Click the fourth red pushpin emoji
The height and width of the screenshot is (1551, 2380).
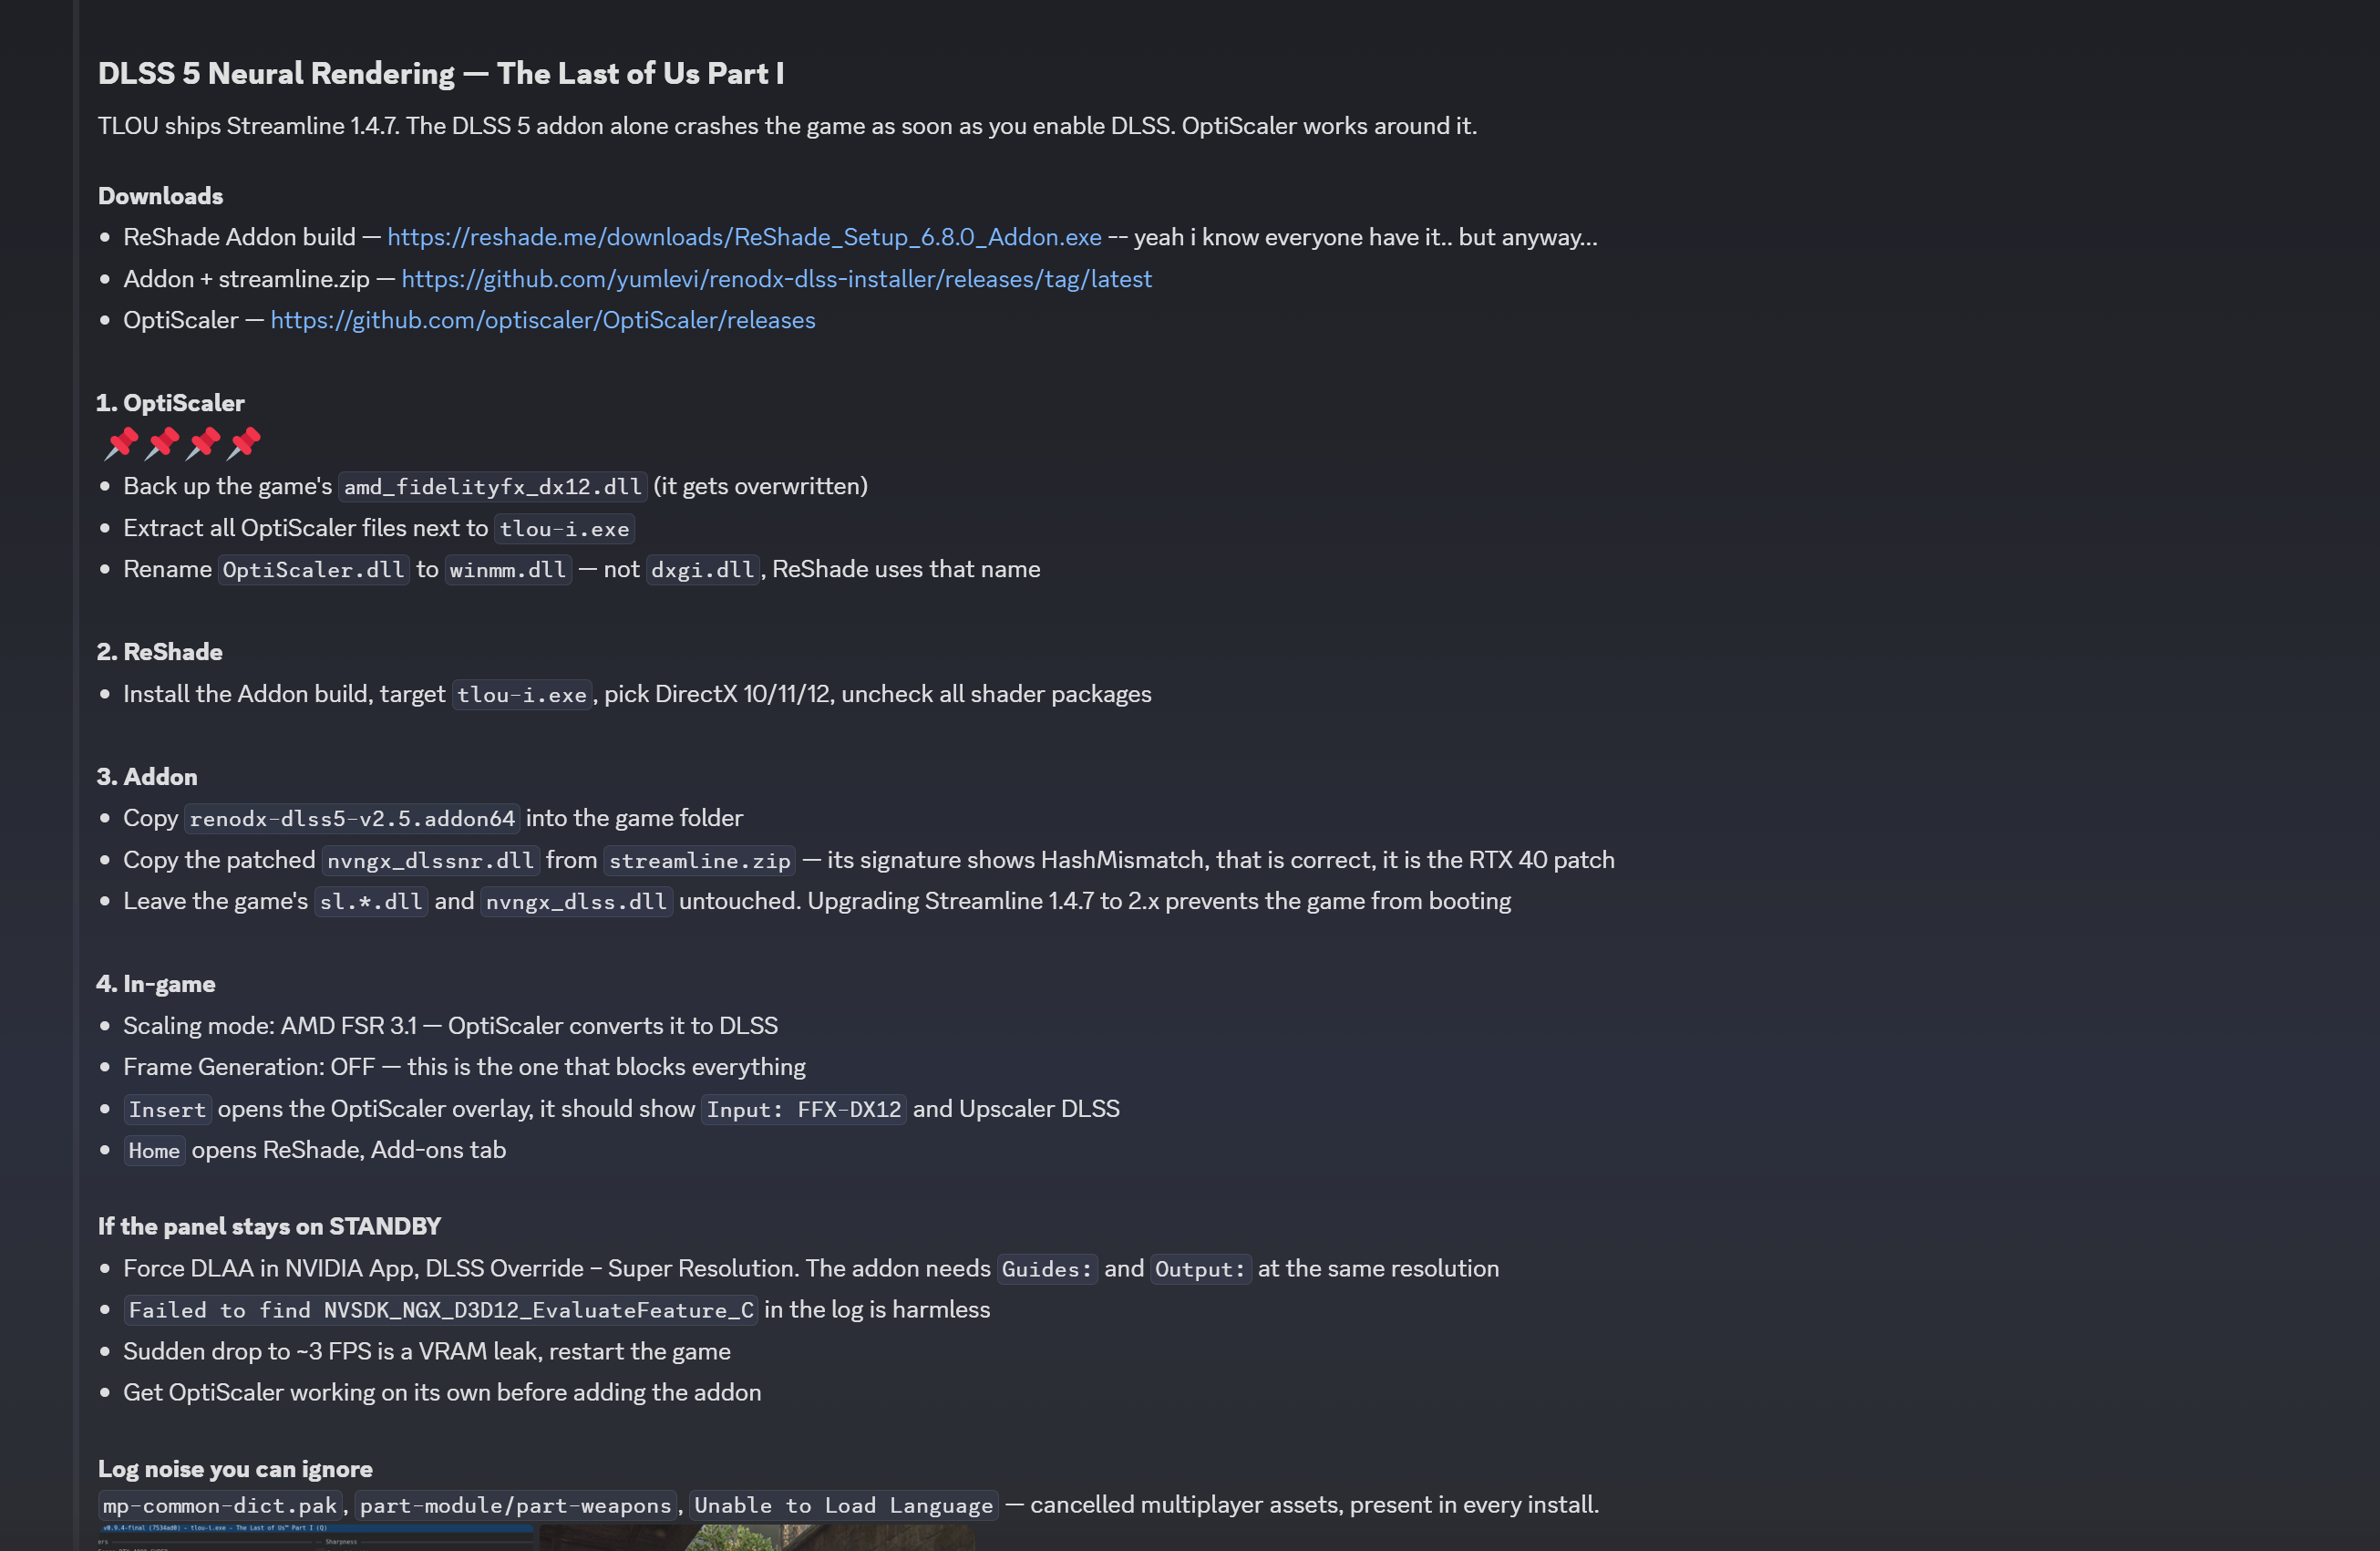(x=244, y=443)
